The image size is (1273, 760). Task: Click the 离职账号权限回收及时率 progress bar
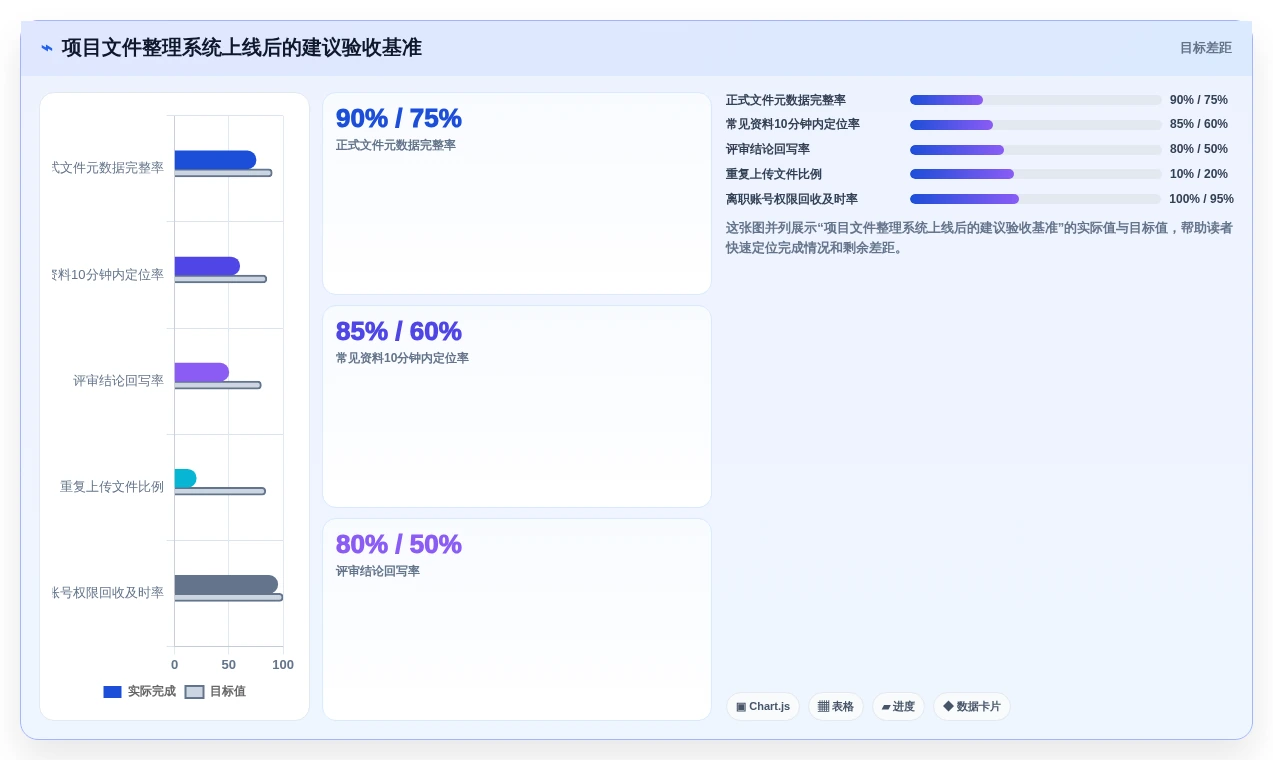tap(1035, 199)
